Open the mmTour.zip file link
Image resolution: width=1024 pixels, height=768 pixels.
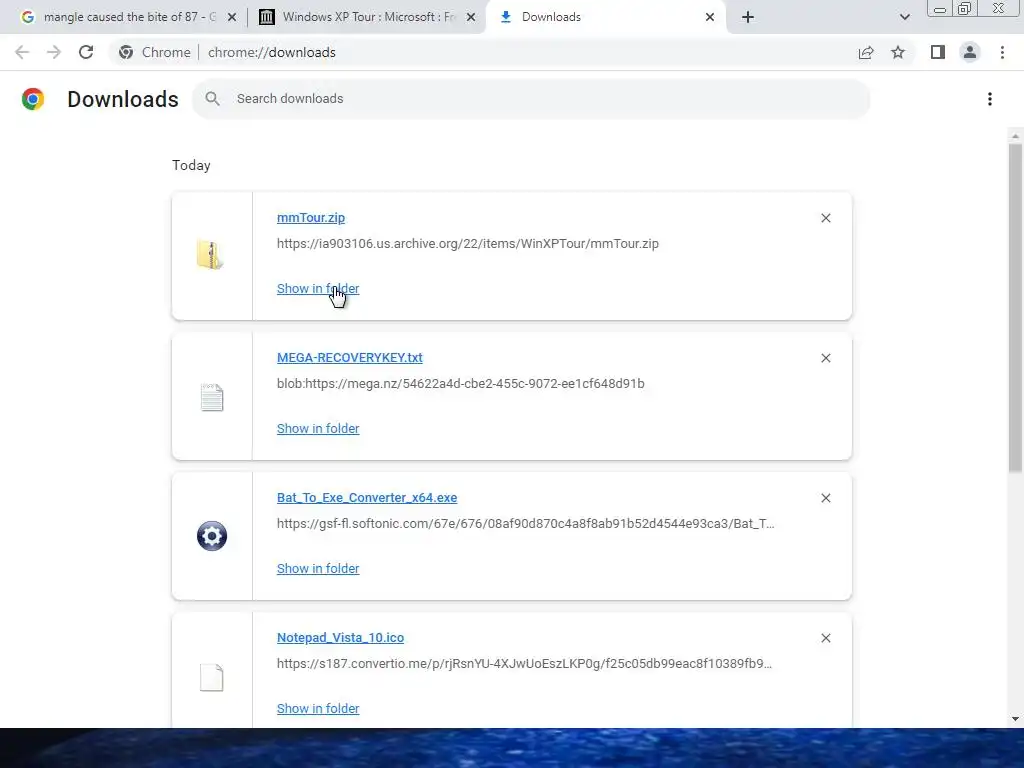(x=311, y=218)
